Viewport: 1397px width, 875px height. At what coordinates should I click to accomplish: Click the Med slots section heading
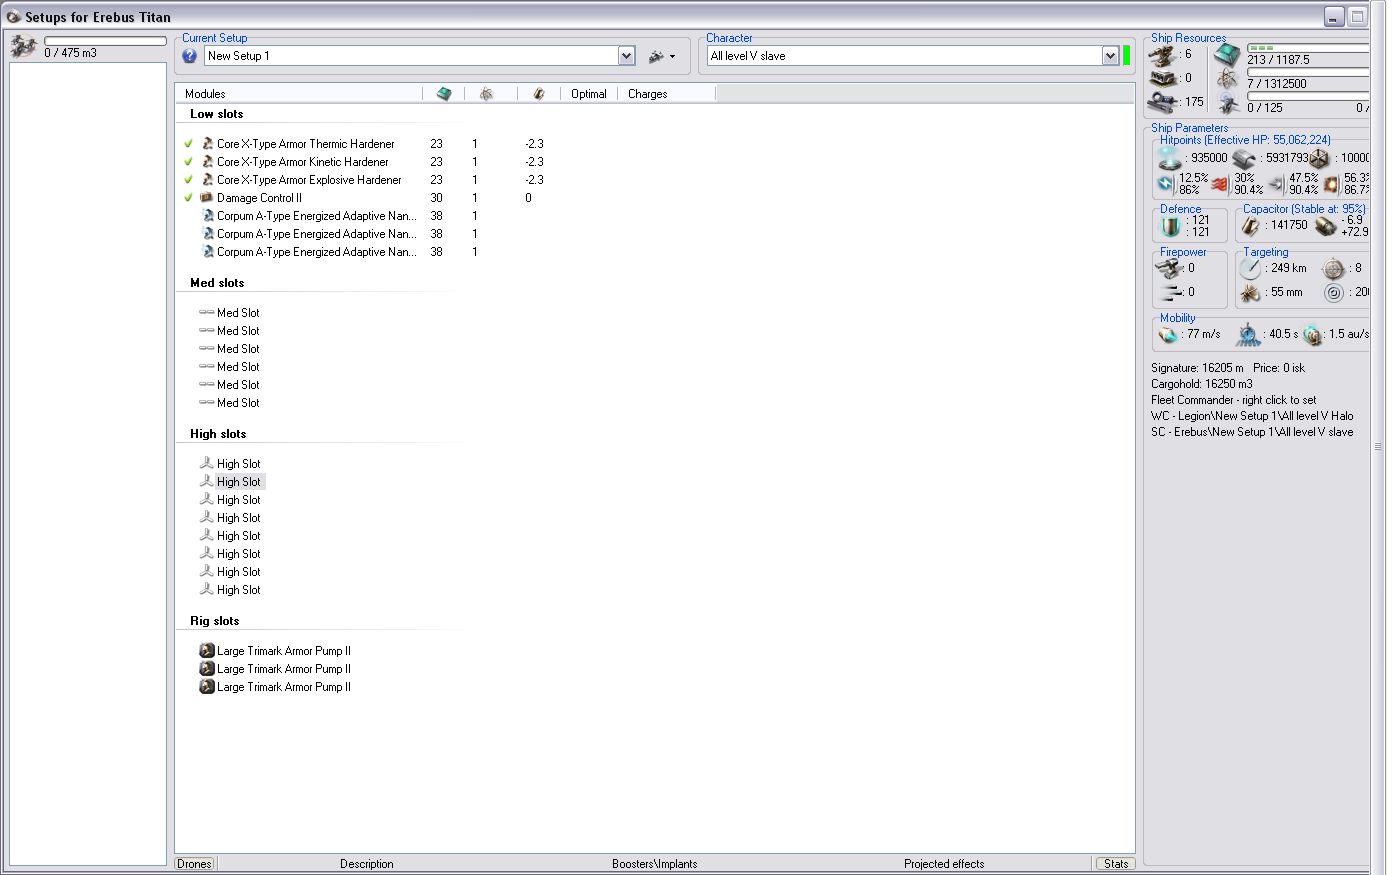(x=217, y=283)
